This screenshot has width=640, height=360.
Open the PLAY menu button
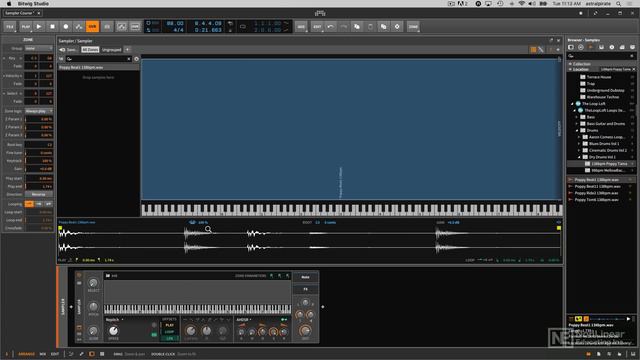25,27
